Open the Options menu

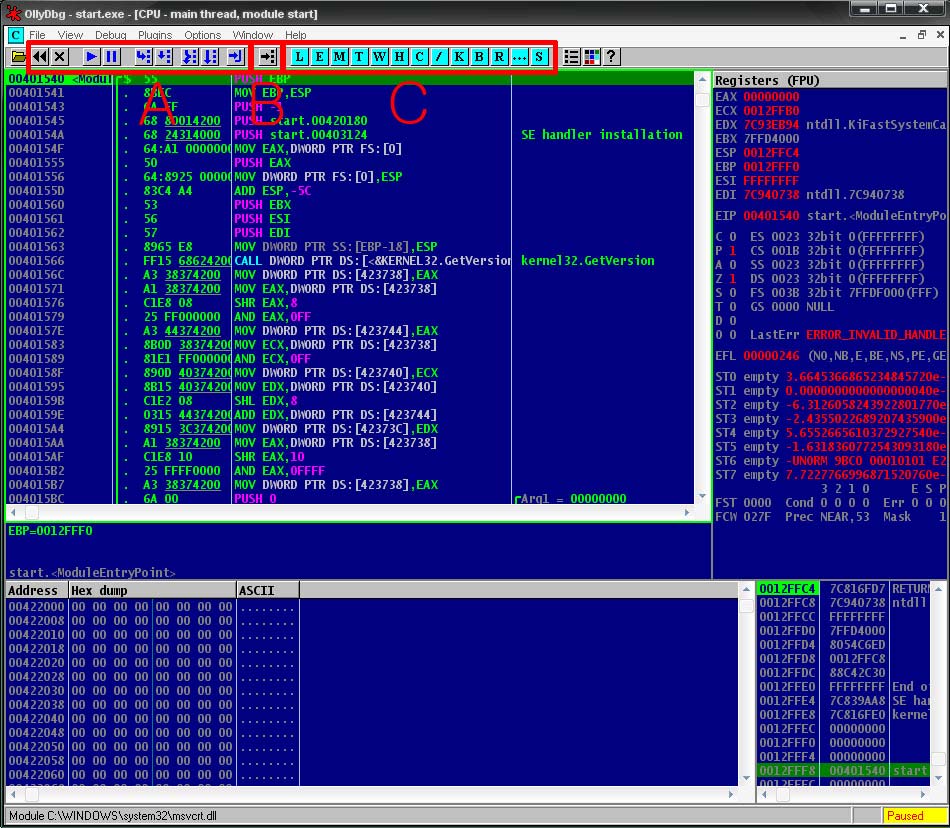202,35
